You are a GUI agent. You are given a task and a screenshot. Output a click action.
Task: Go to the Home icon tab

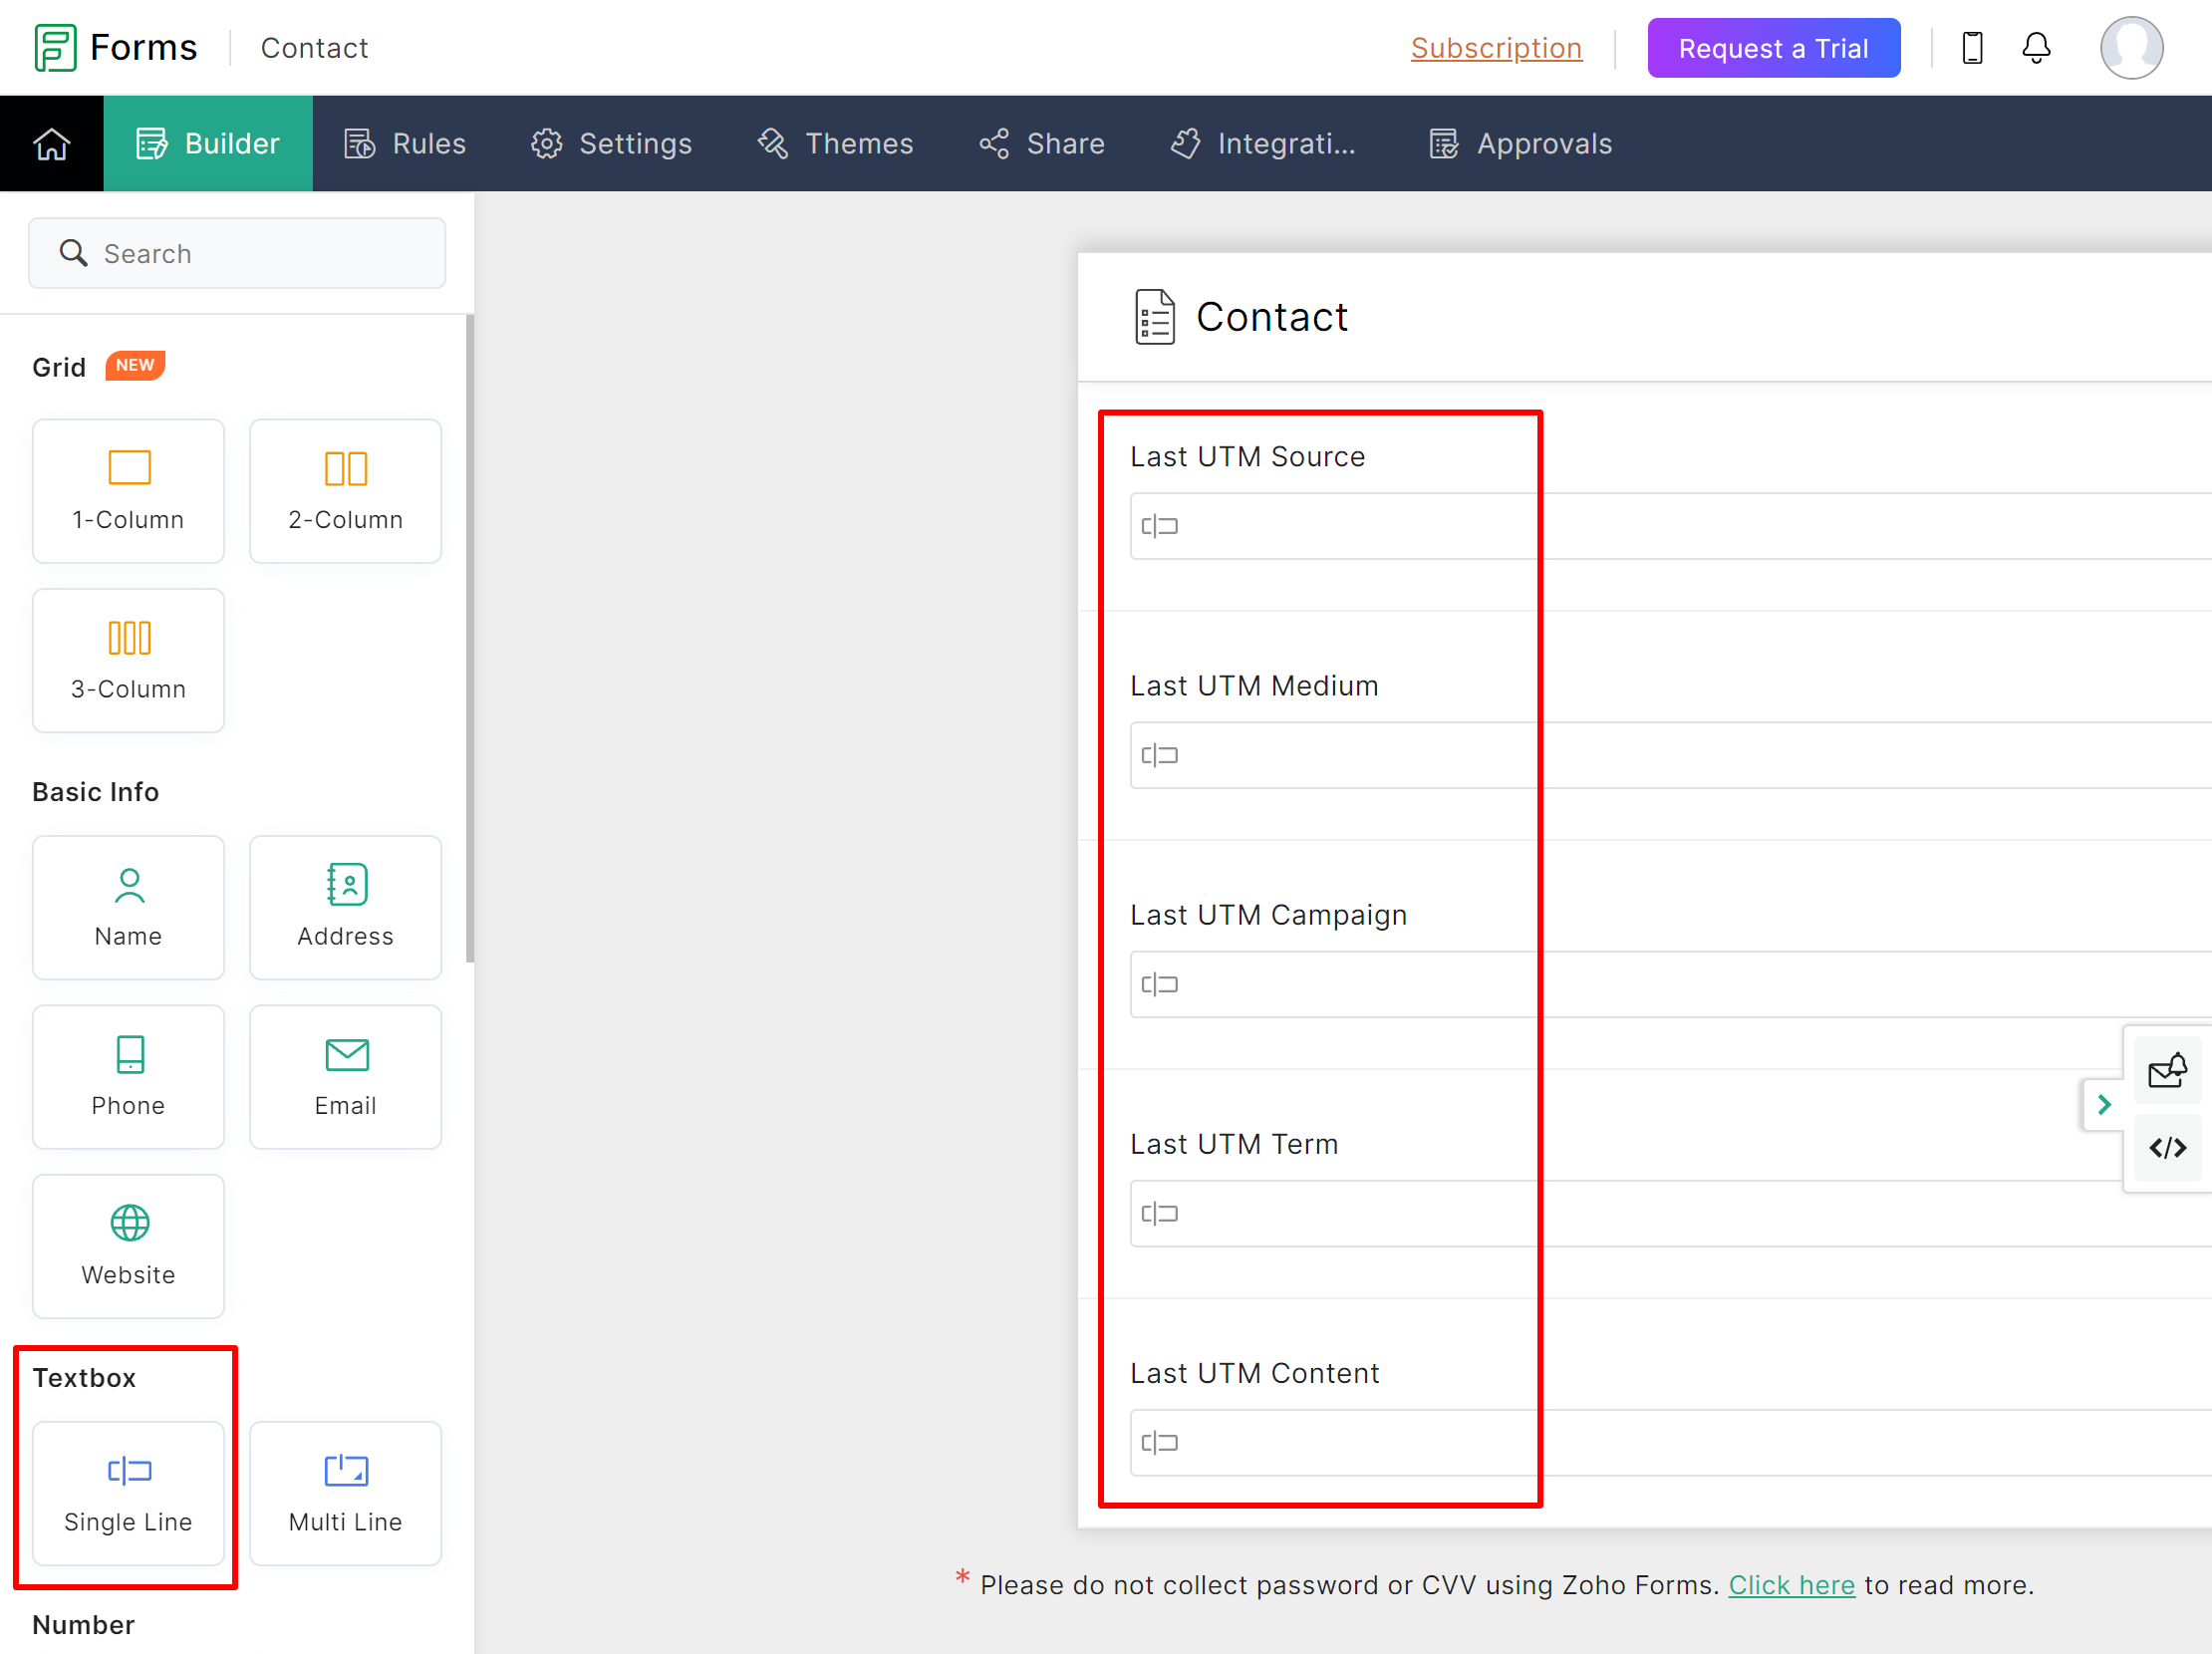tap(52, 144)
